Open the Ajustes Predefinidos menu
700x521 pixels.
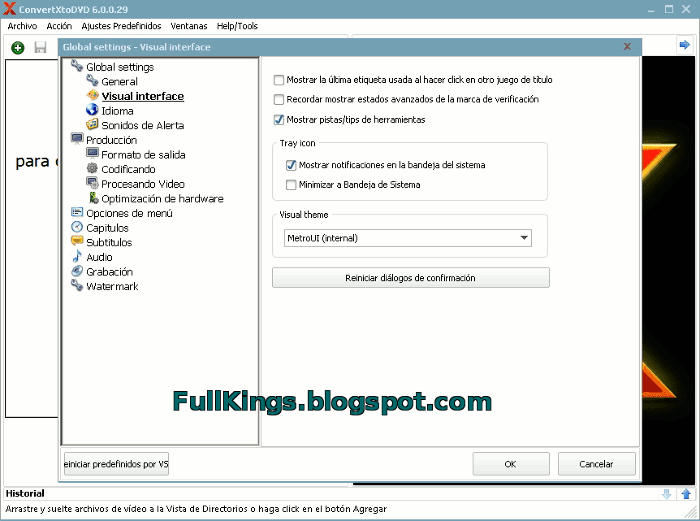121,26
